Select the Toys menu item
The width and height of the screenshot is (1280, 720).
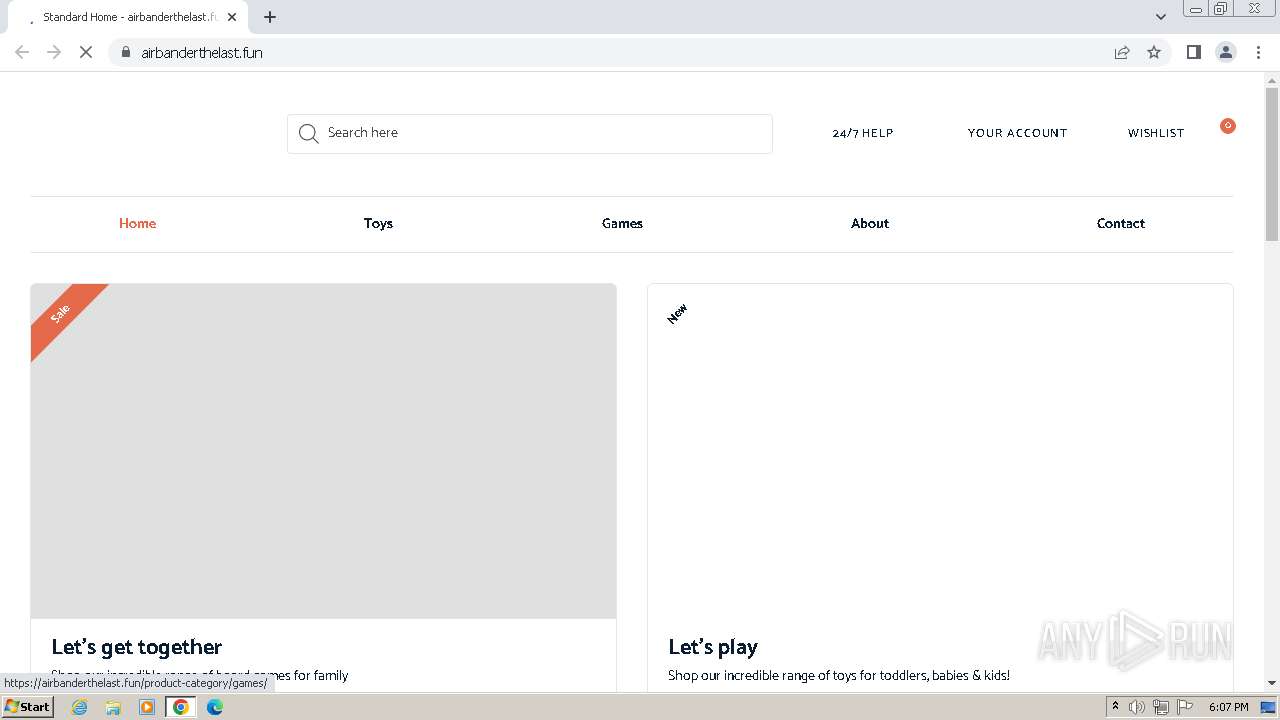tap(378, 223)
